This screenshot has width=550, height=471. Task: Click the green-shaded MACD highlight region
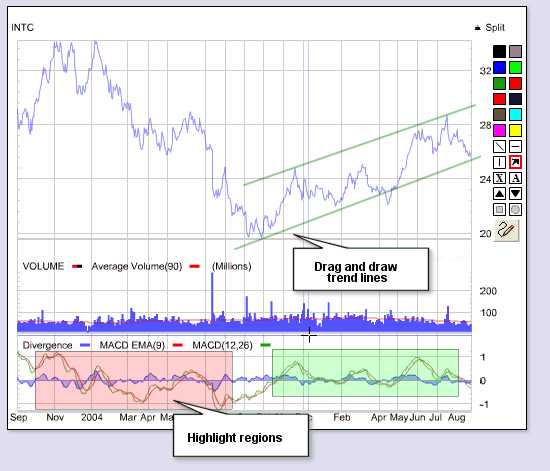365,373
